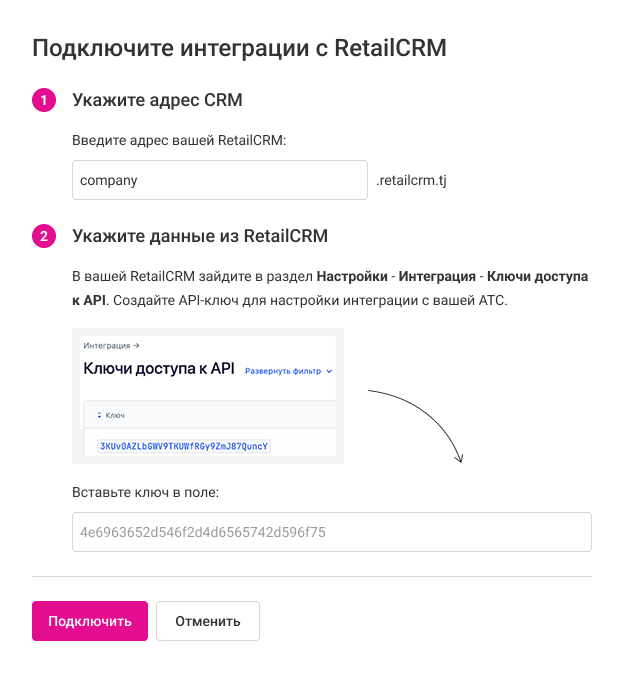Image resolution: width=624 pixels, height=673 pixels.
Task: Focus the CRM address field containing company
Action: pyautogui.click(x=220, y=181)
